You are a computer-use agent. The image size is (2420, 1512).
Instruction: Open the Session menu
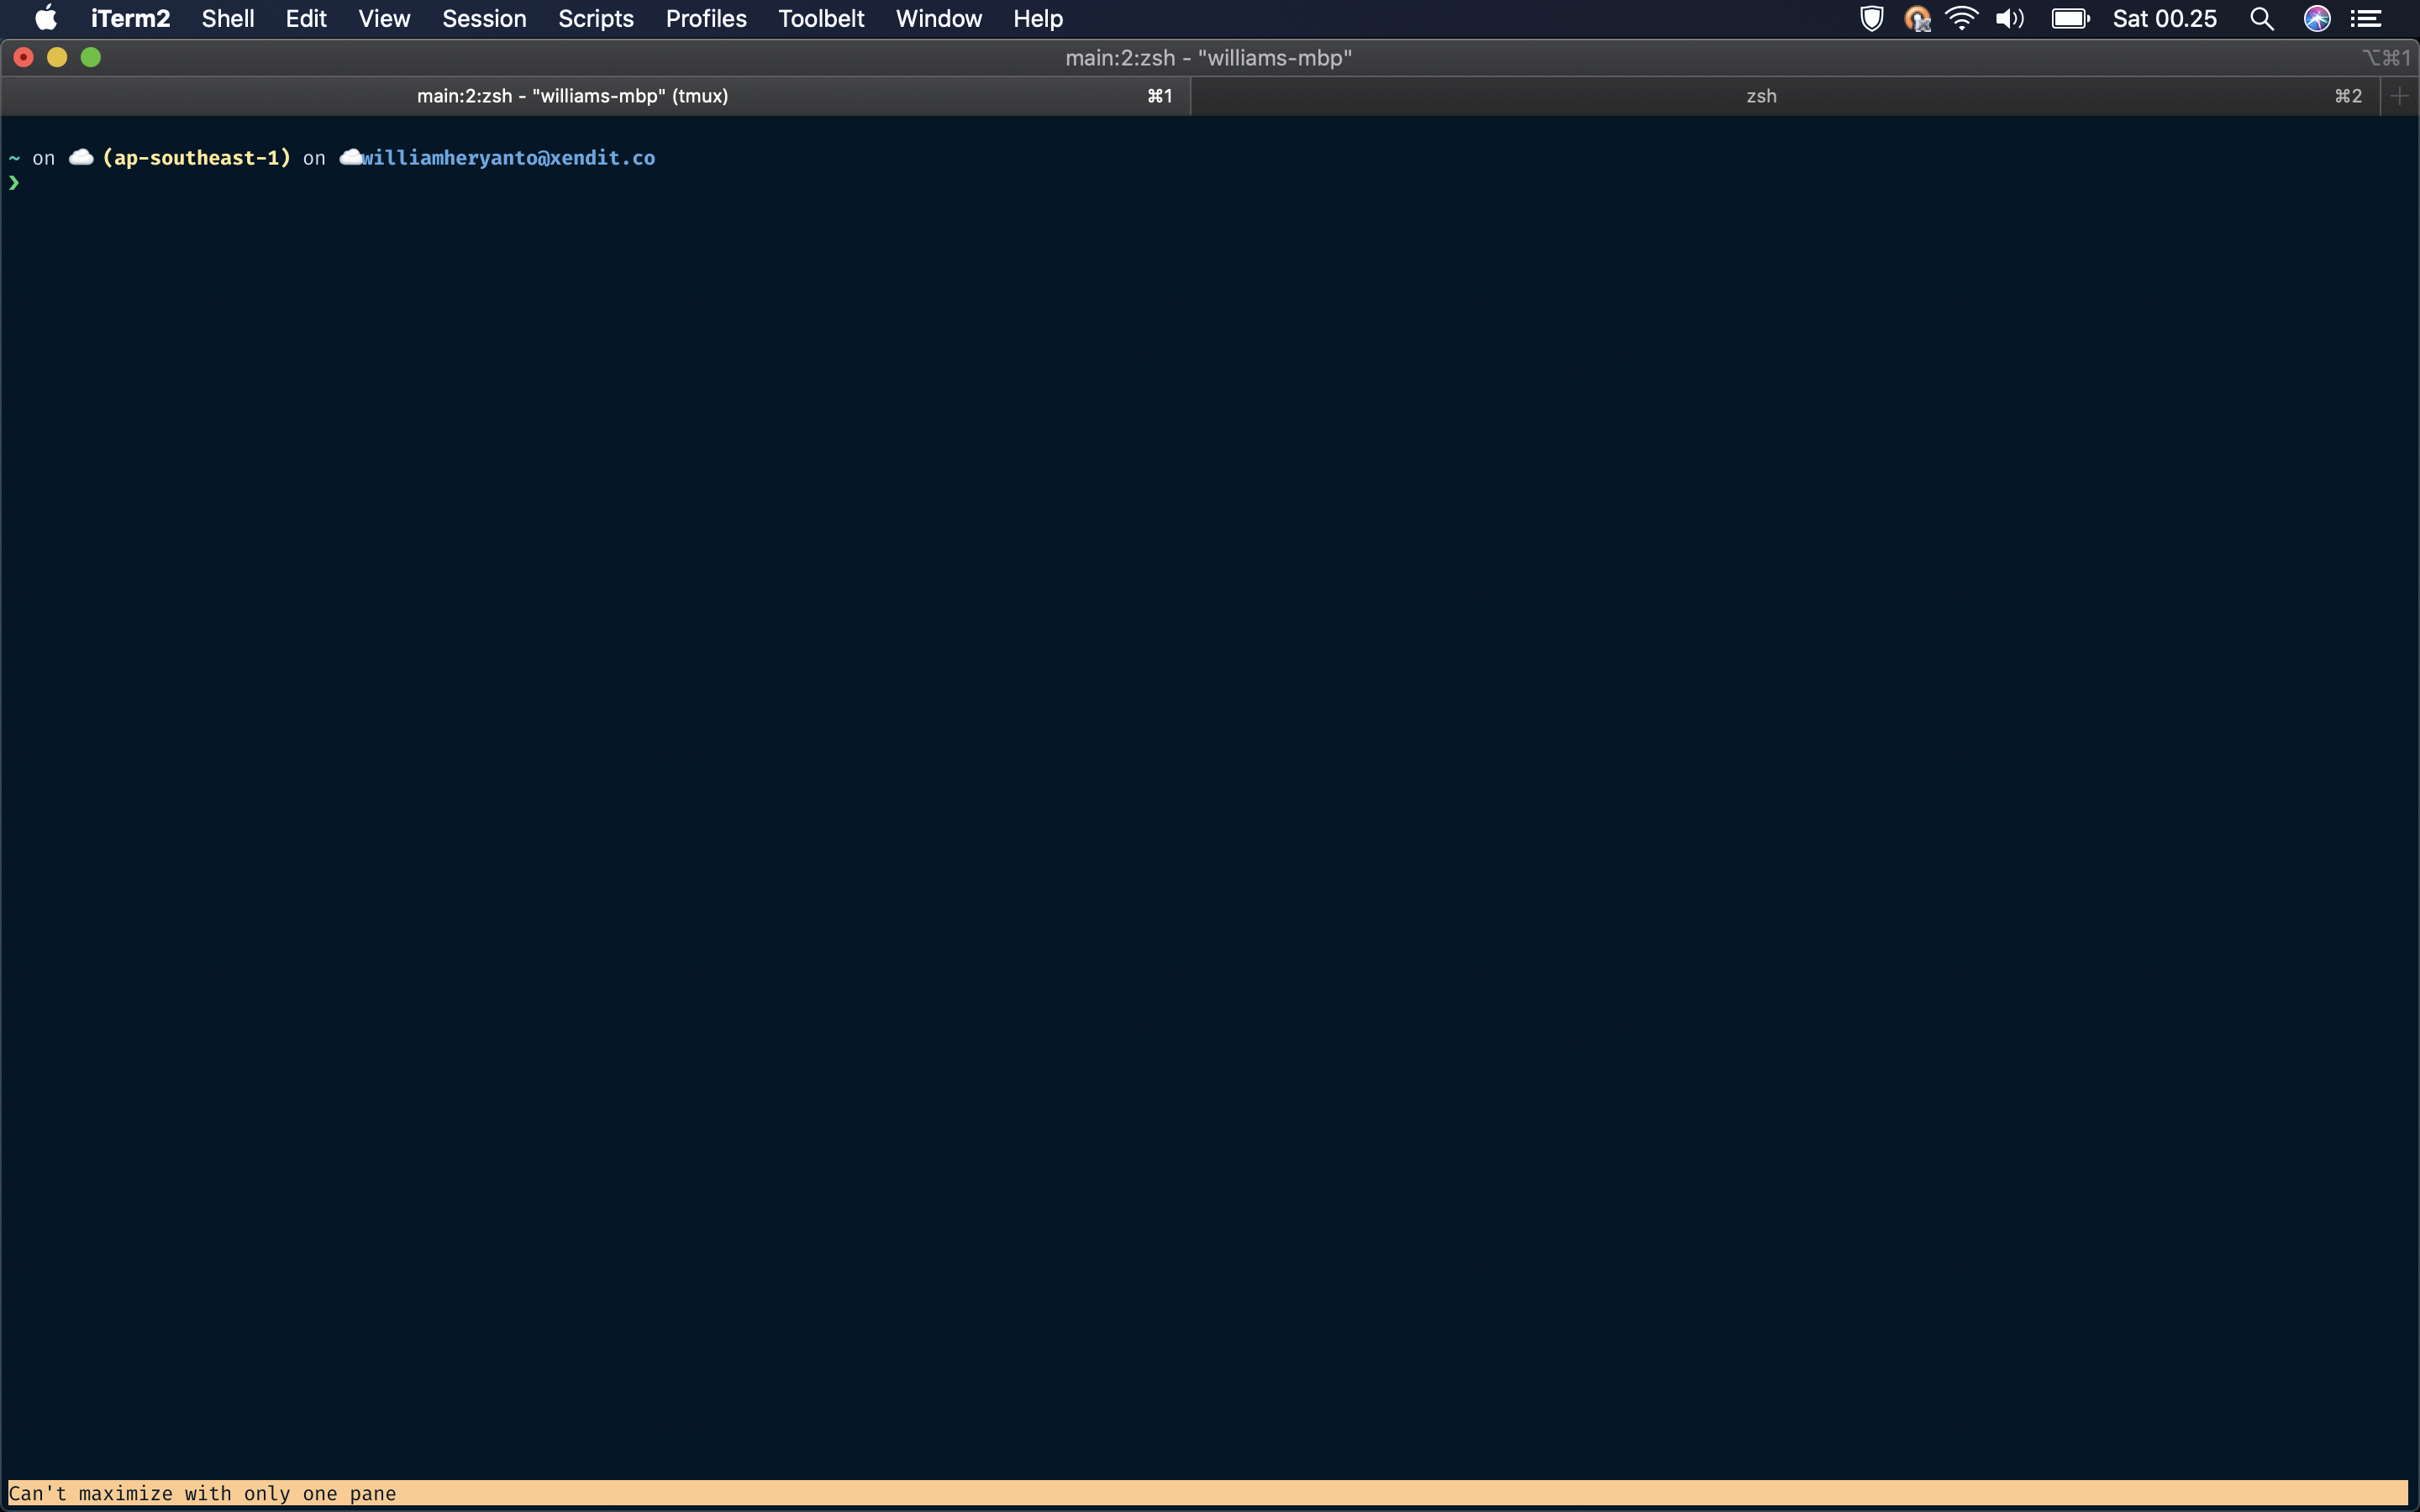point(484,18)
